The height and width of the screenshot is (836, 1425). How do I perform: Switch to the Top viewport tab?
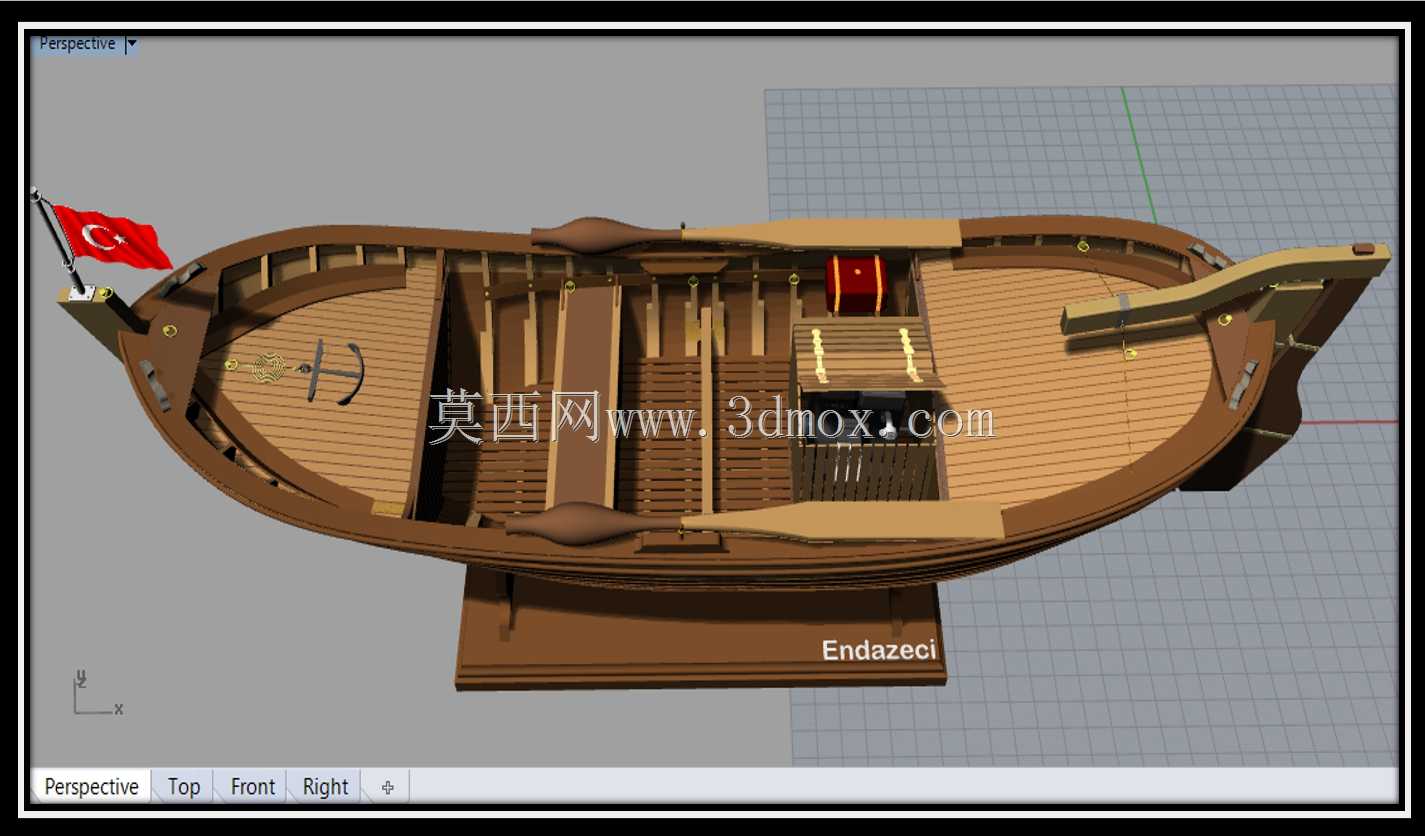tap(184, 787)
